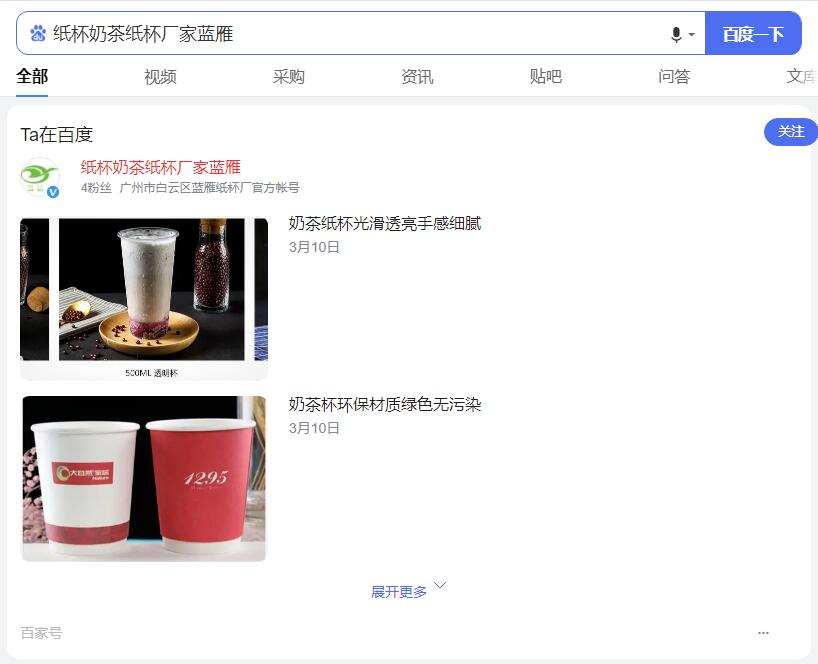Open thumbnail of 500ML transparent cup
The image size is (818, 664).
[x=144, y=299]
